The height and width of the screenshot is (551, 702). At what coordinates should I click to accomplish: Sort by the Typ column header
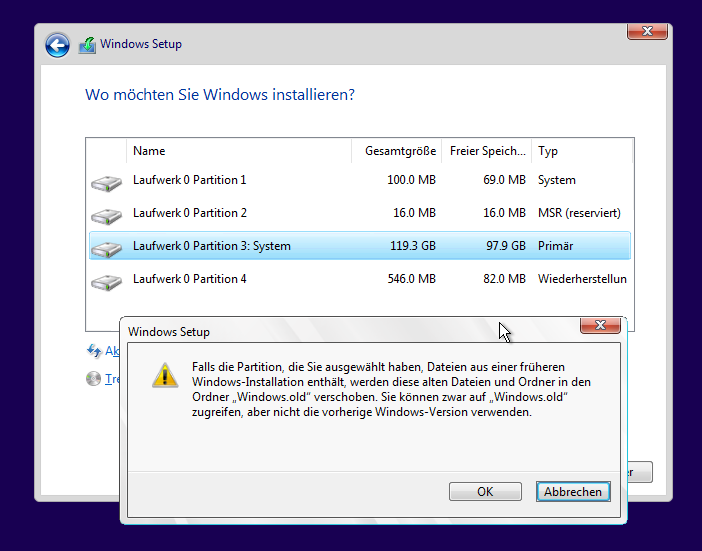tap(582, 151)
